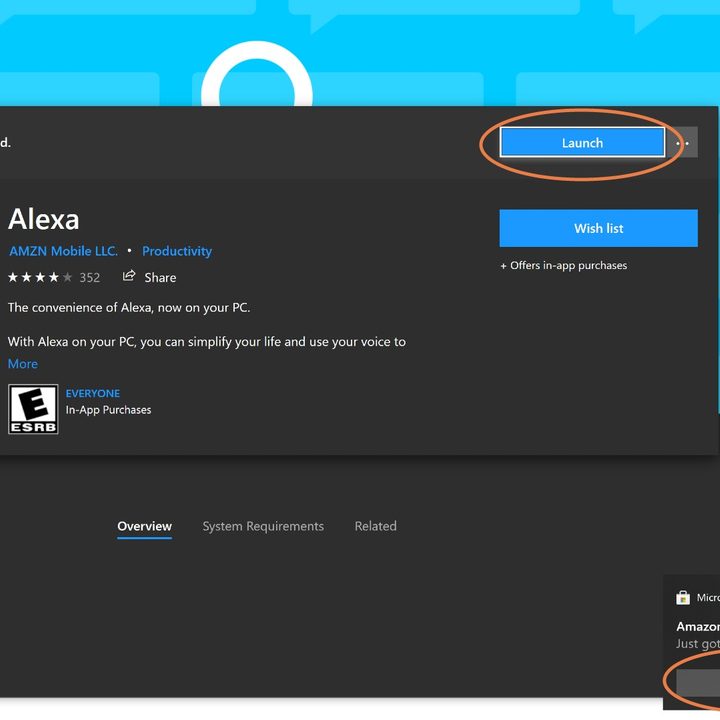The width and height of the screenshot is (720, 720).
Task: Switch to the Overview tab
Action: 145,526
